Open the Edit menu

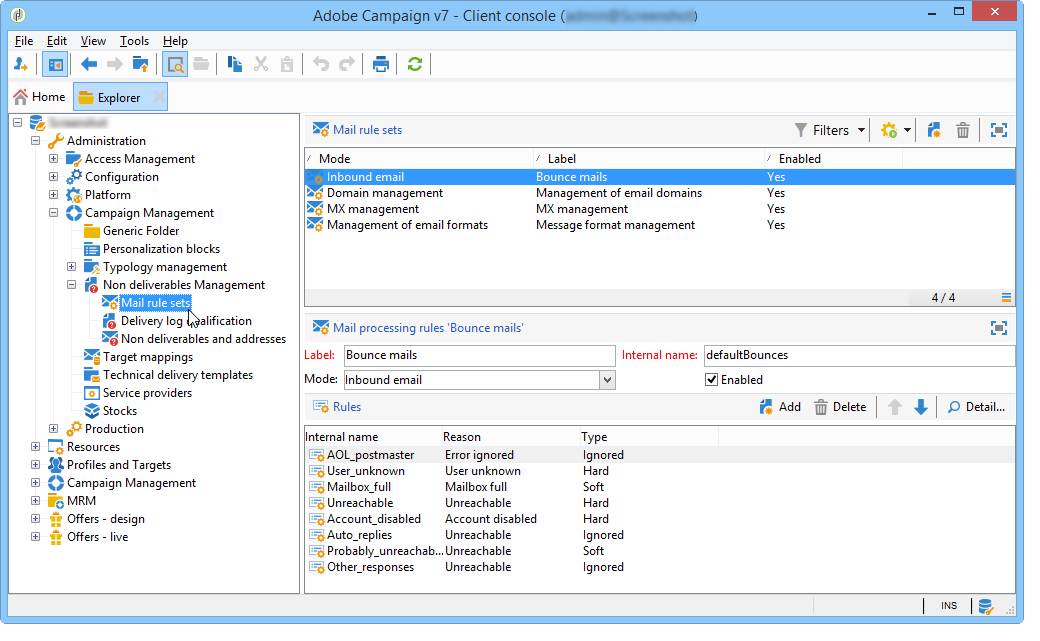click(56, 40)
